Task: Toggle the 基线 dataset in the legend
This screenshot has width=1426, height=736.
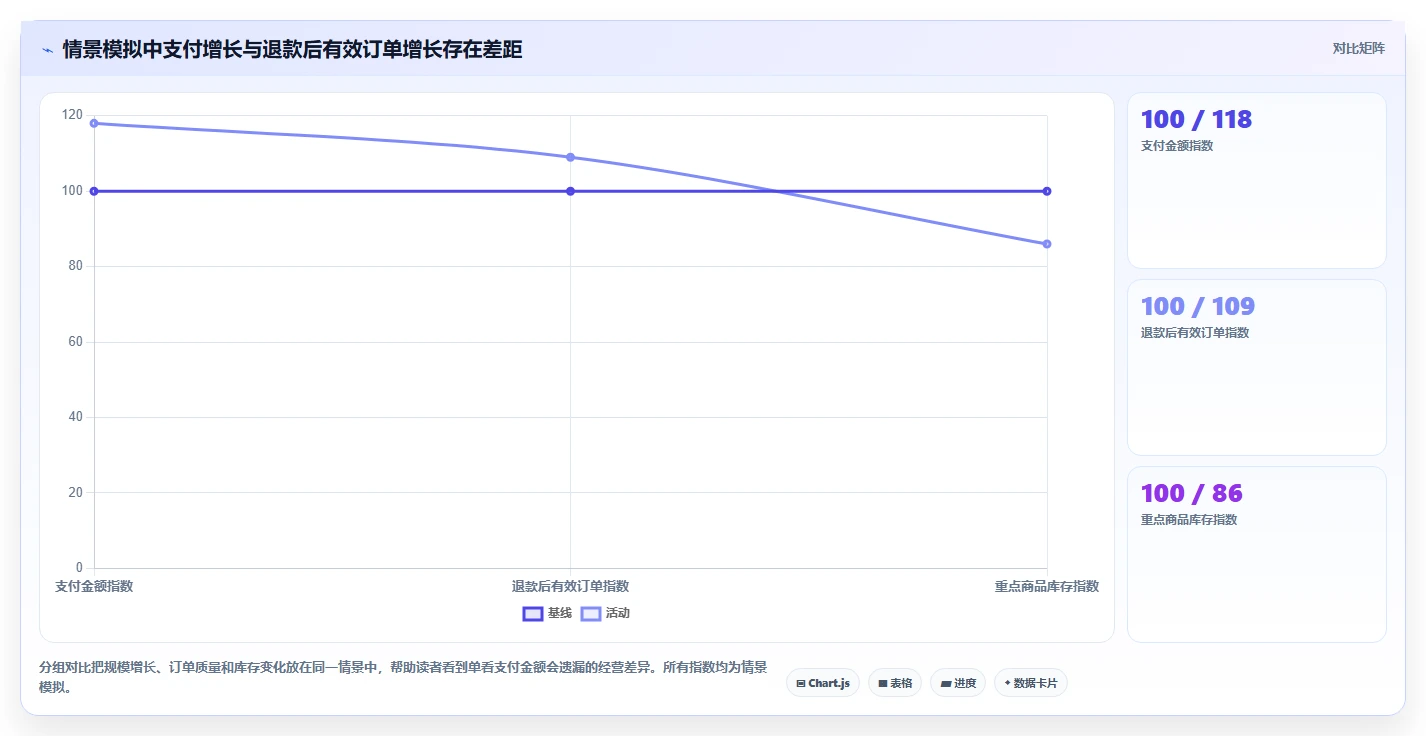Action: pyautogui.click(x=547, y=613)
